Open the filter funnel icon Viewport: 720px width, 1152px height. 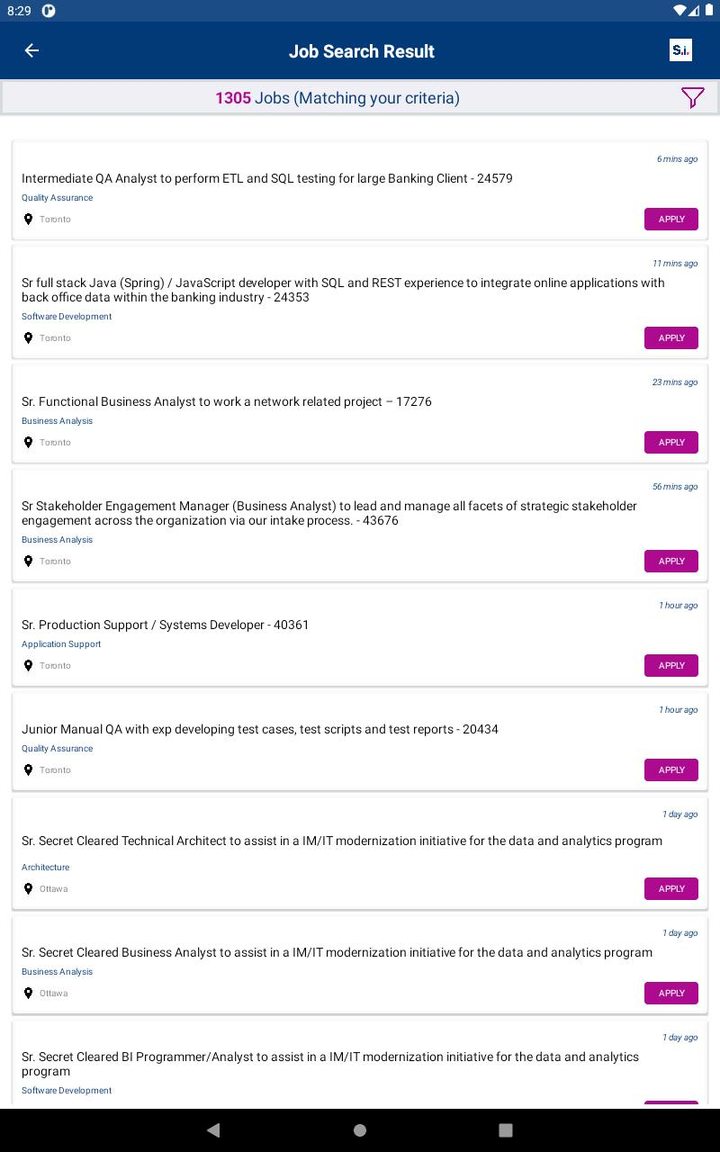click(692, 97)
